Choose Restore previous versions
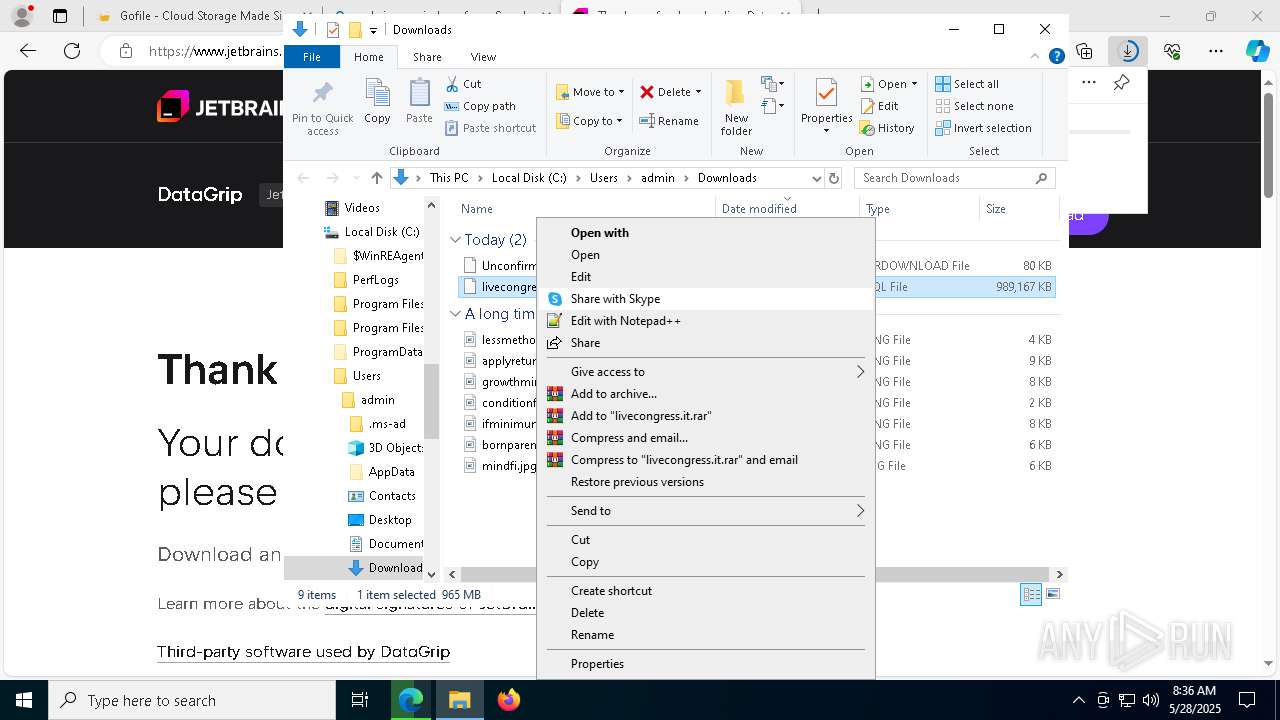 coord(706,482)
